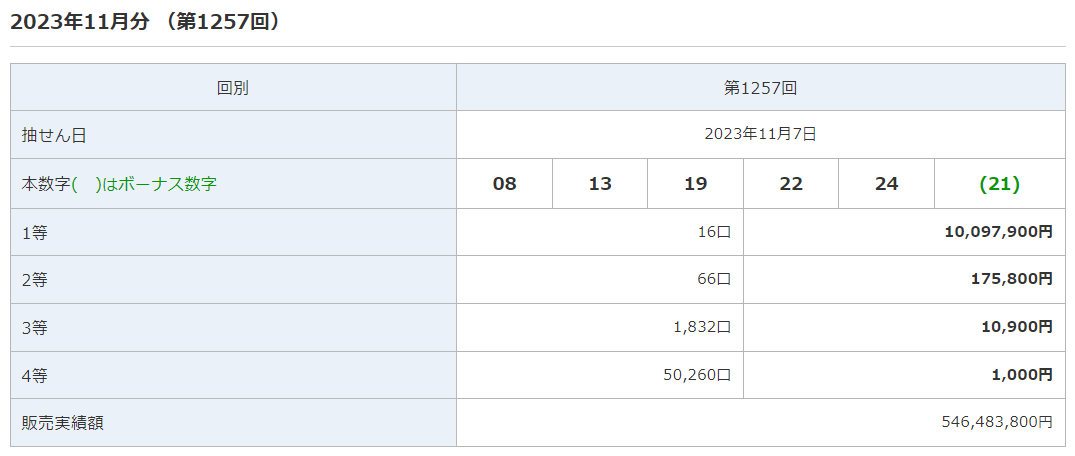Select the 10,097,900円 first prize amount

pos(998,232)
